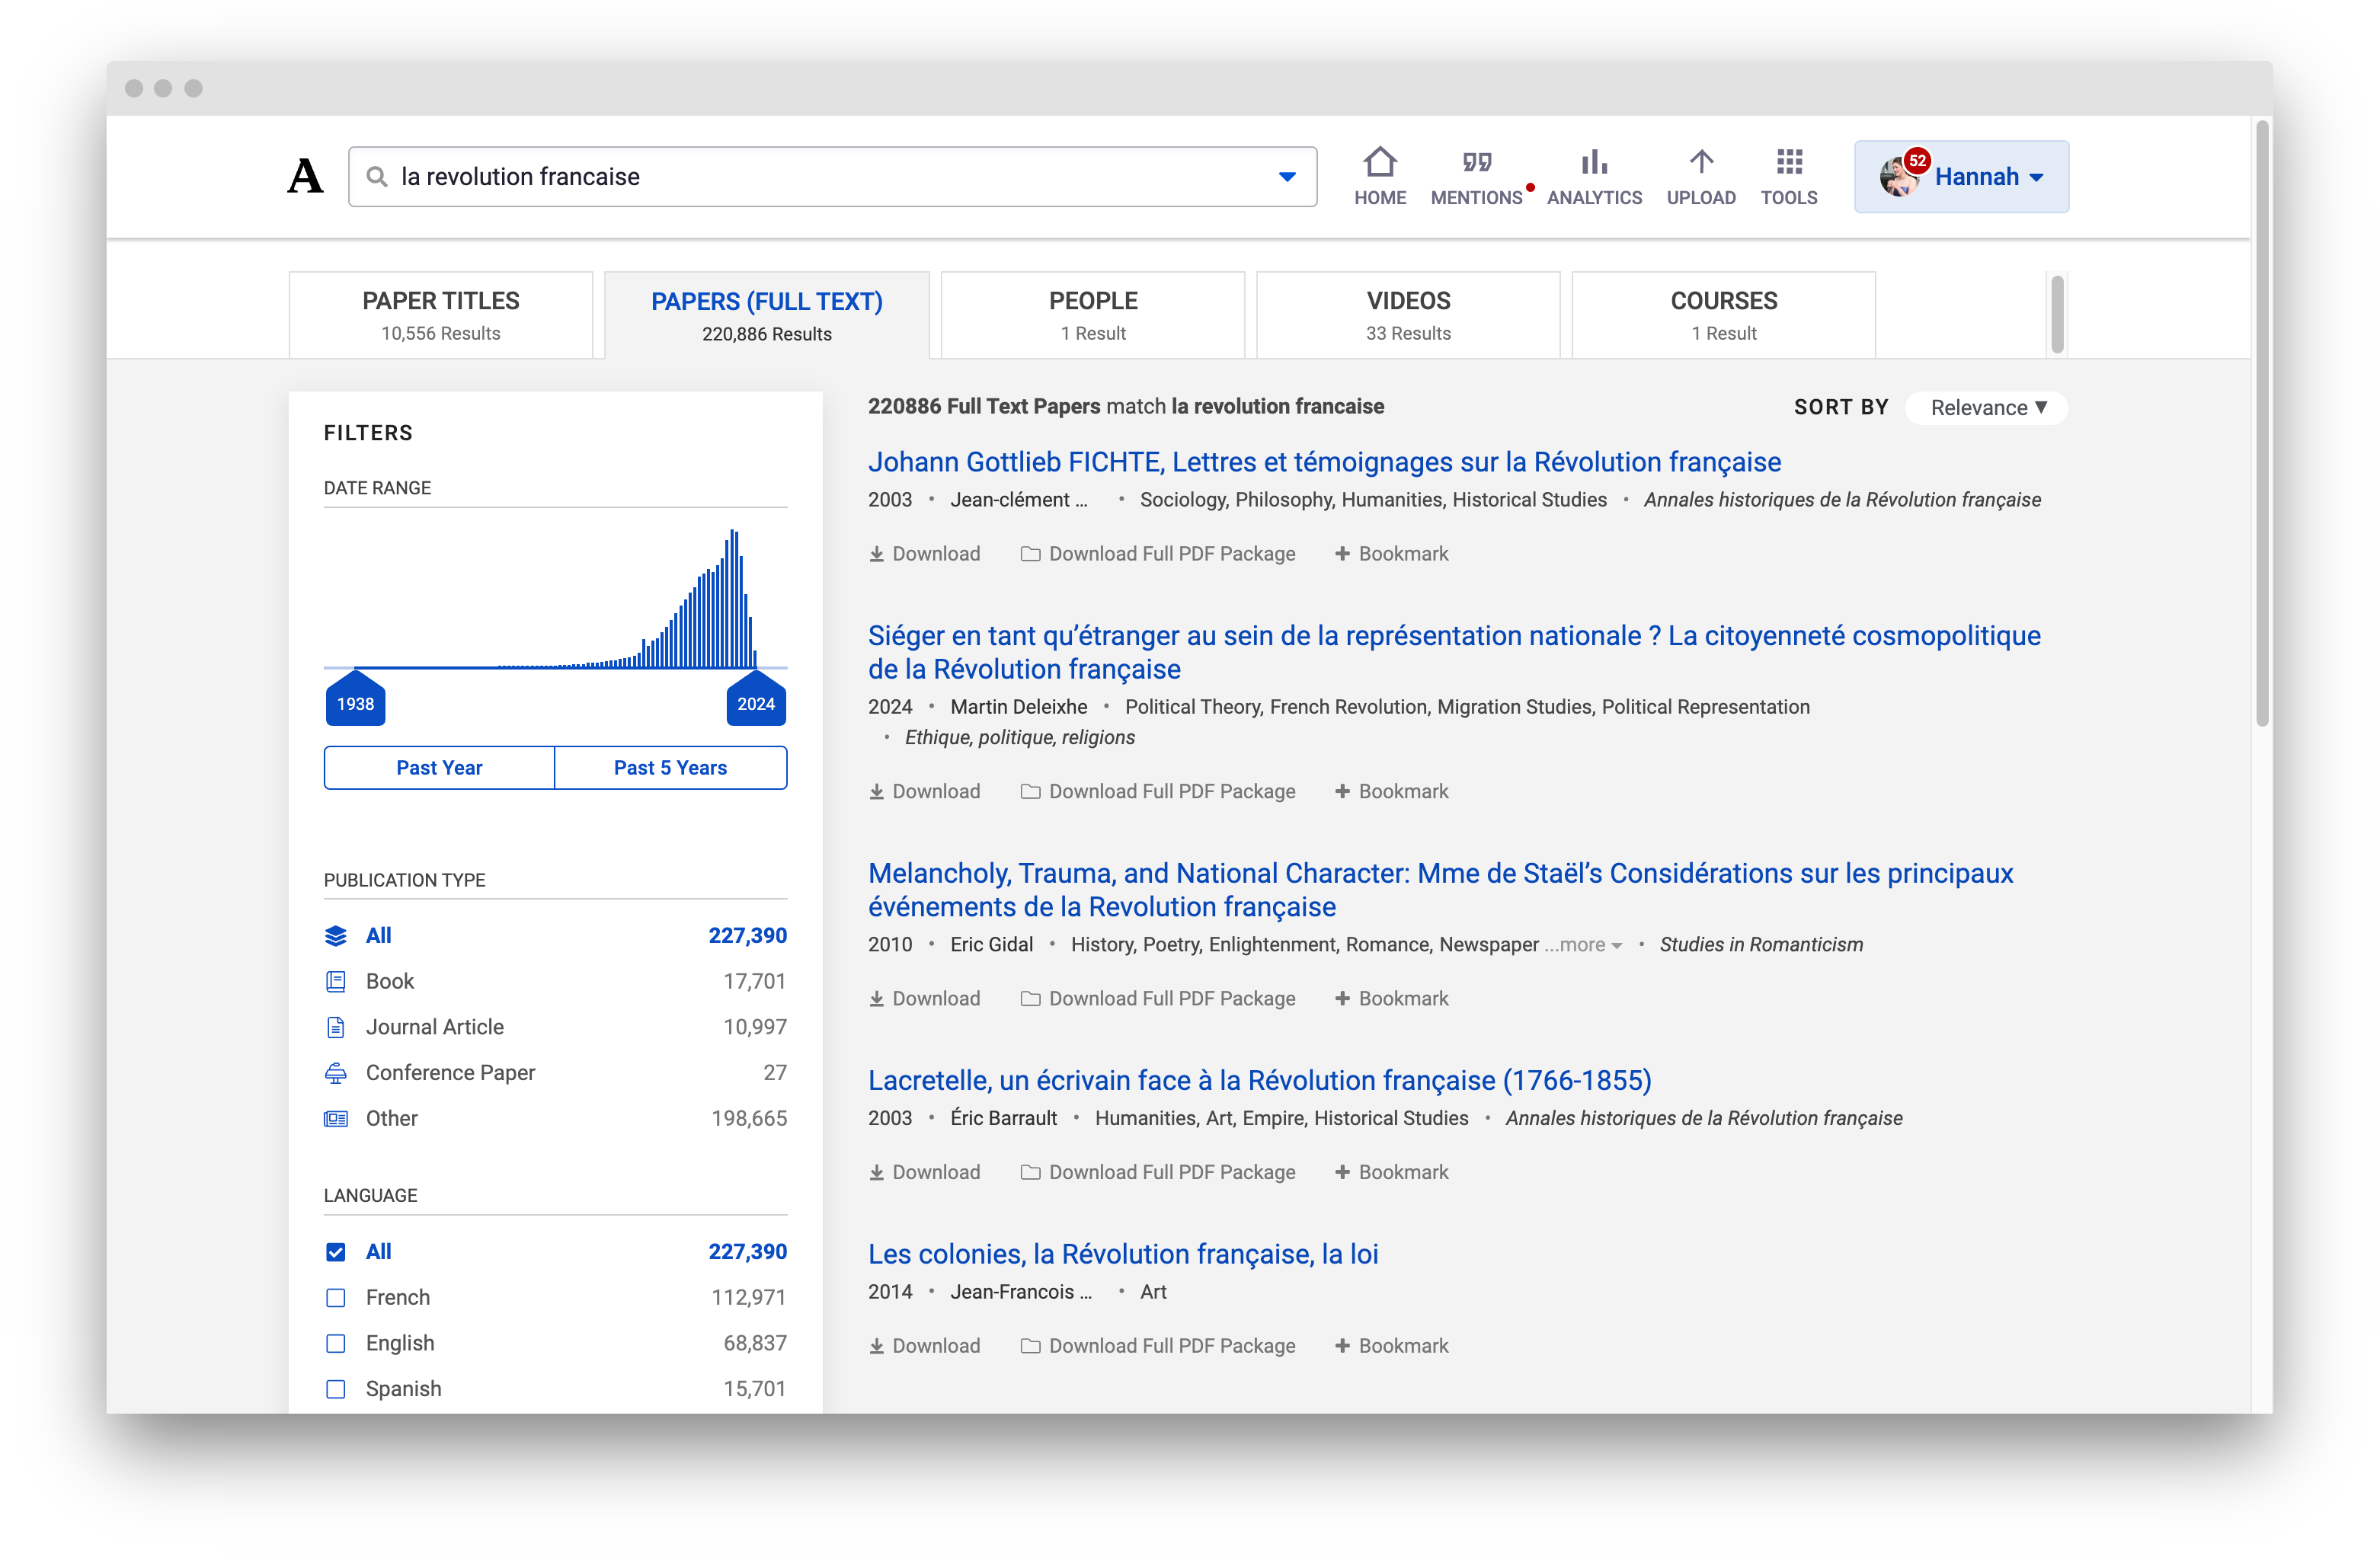
Task: Open search suggestions dropdown arrow
Action: click(x=1287, y=177)
